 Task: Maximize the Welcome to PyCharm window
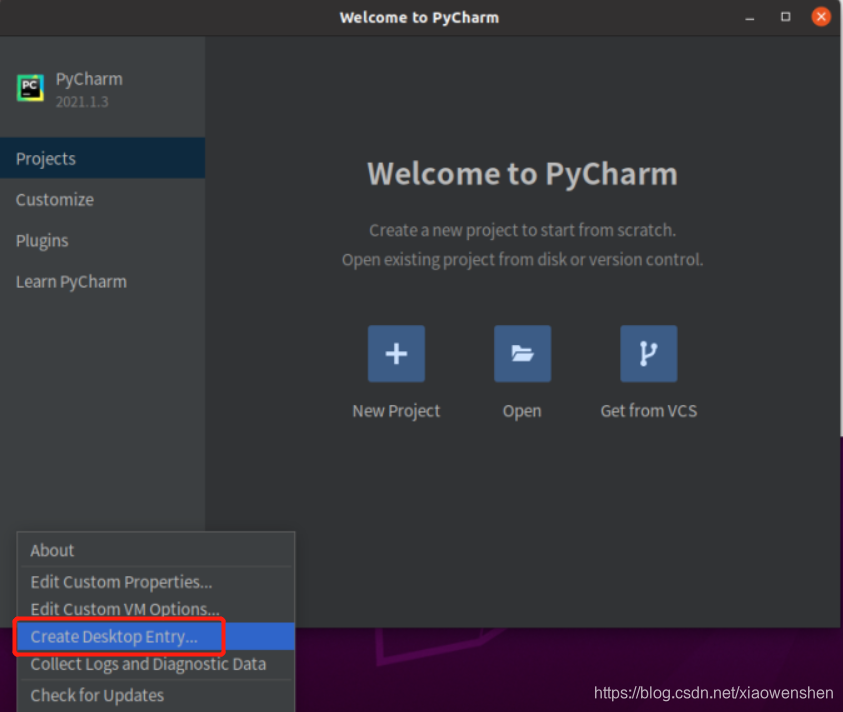click(x=785, y=17)
